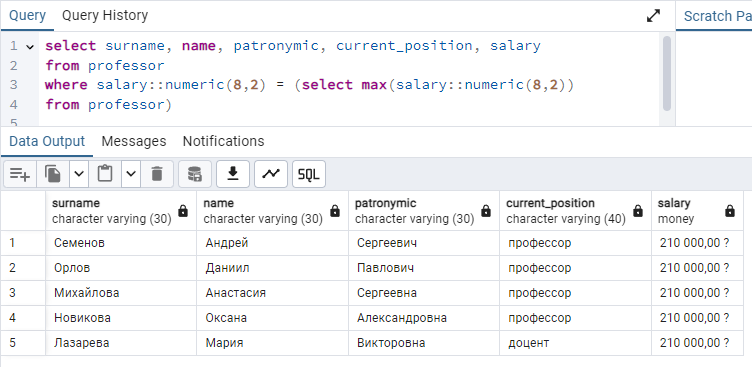Image resolution: width=752 pixels, height=367 pixels.
Task: Click the Delete row trash icon
Action: tap(157, 174)
